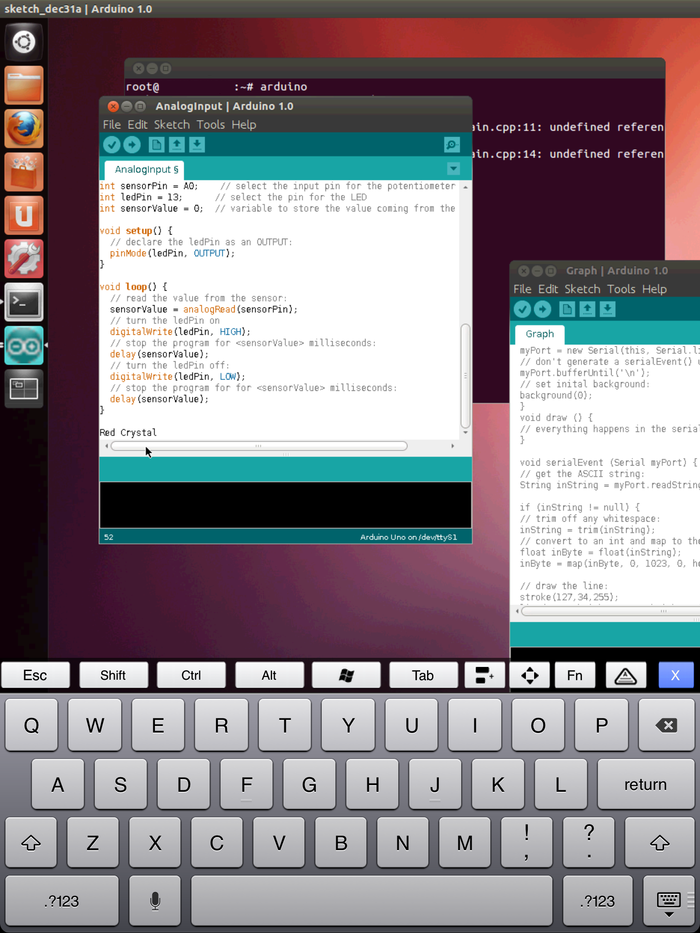This screenshot has width=700, height=933.
Task: Click 'background(0);' line in Graph editor
Action: 556,395
